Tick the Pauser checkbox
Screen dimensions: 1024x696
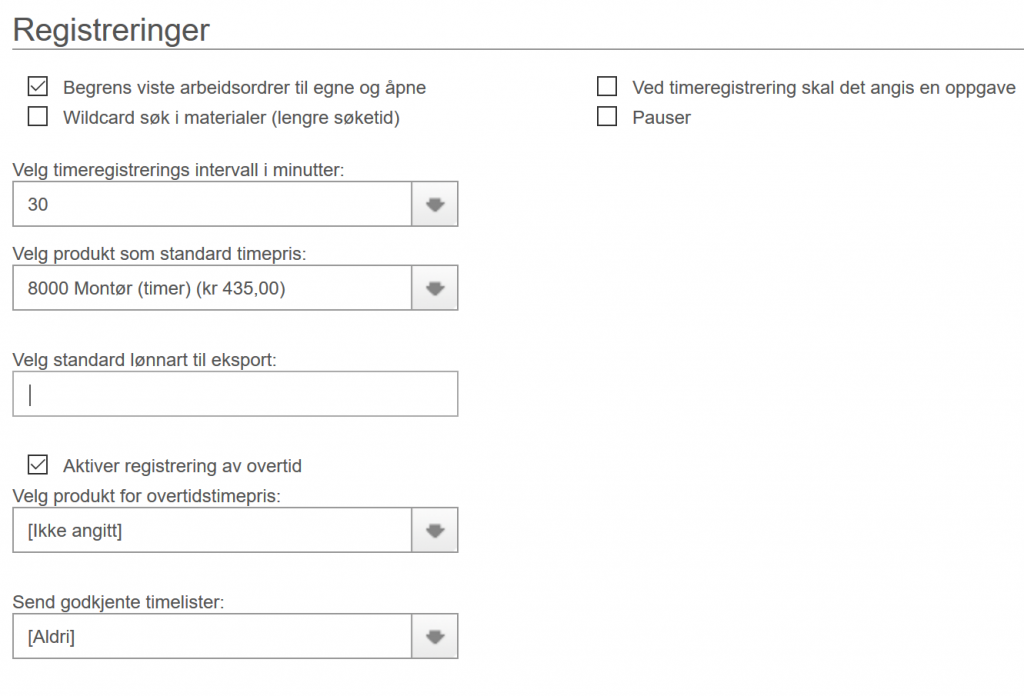[607, 117]
